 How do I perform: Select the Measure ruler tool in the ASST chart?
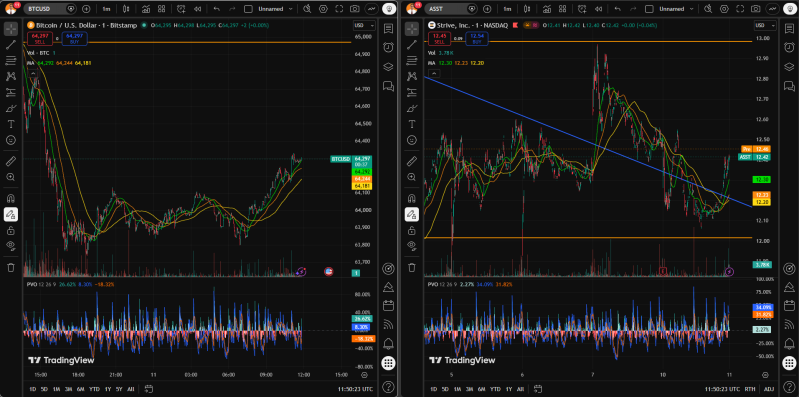tap(411, 162)
